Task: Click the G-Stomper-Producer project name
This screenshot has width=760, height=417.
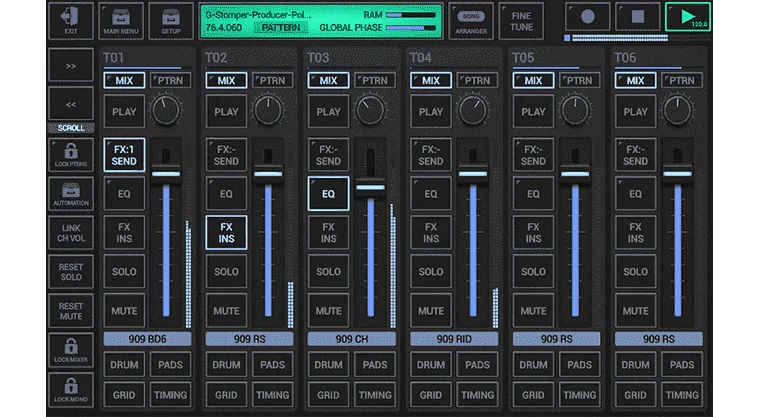Action: pos(257,15)
